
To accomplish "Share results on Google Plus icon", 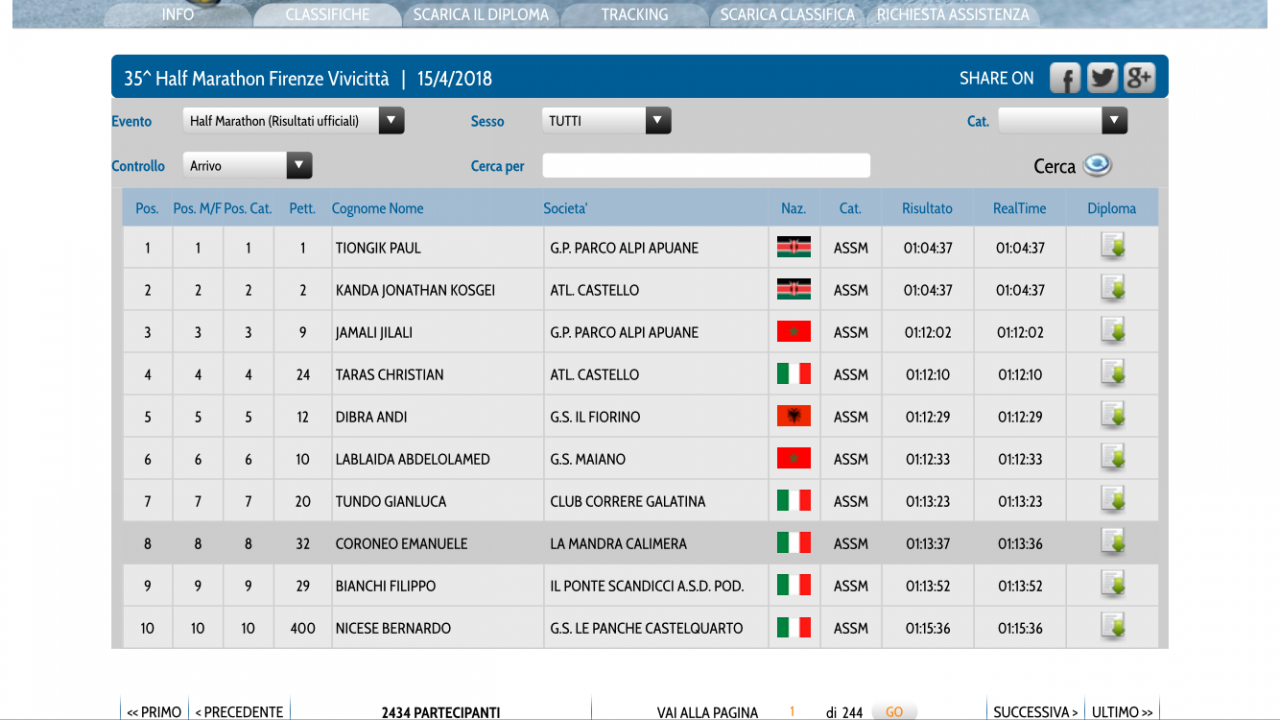I will click(x=1139, y=78).
